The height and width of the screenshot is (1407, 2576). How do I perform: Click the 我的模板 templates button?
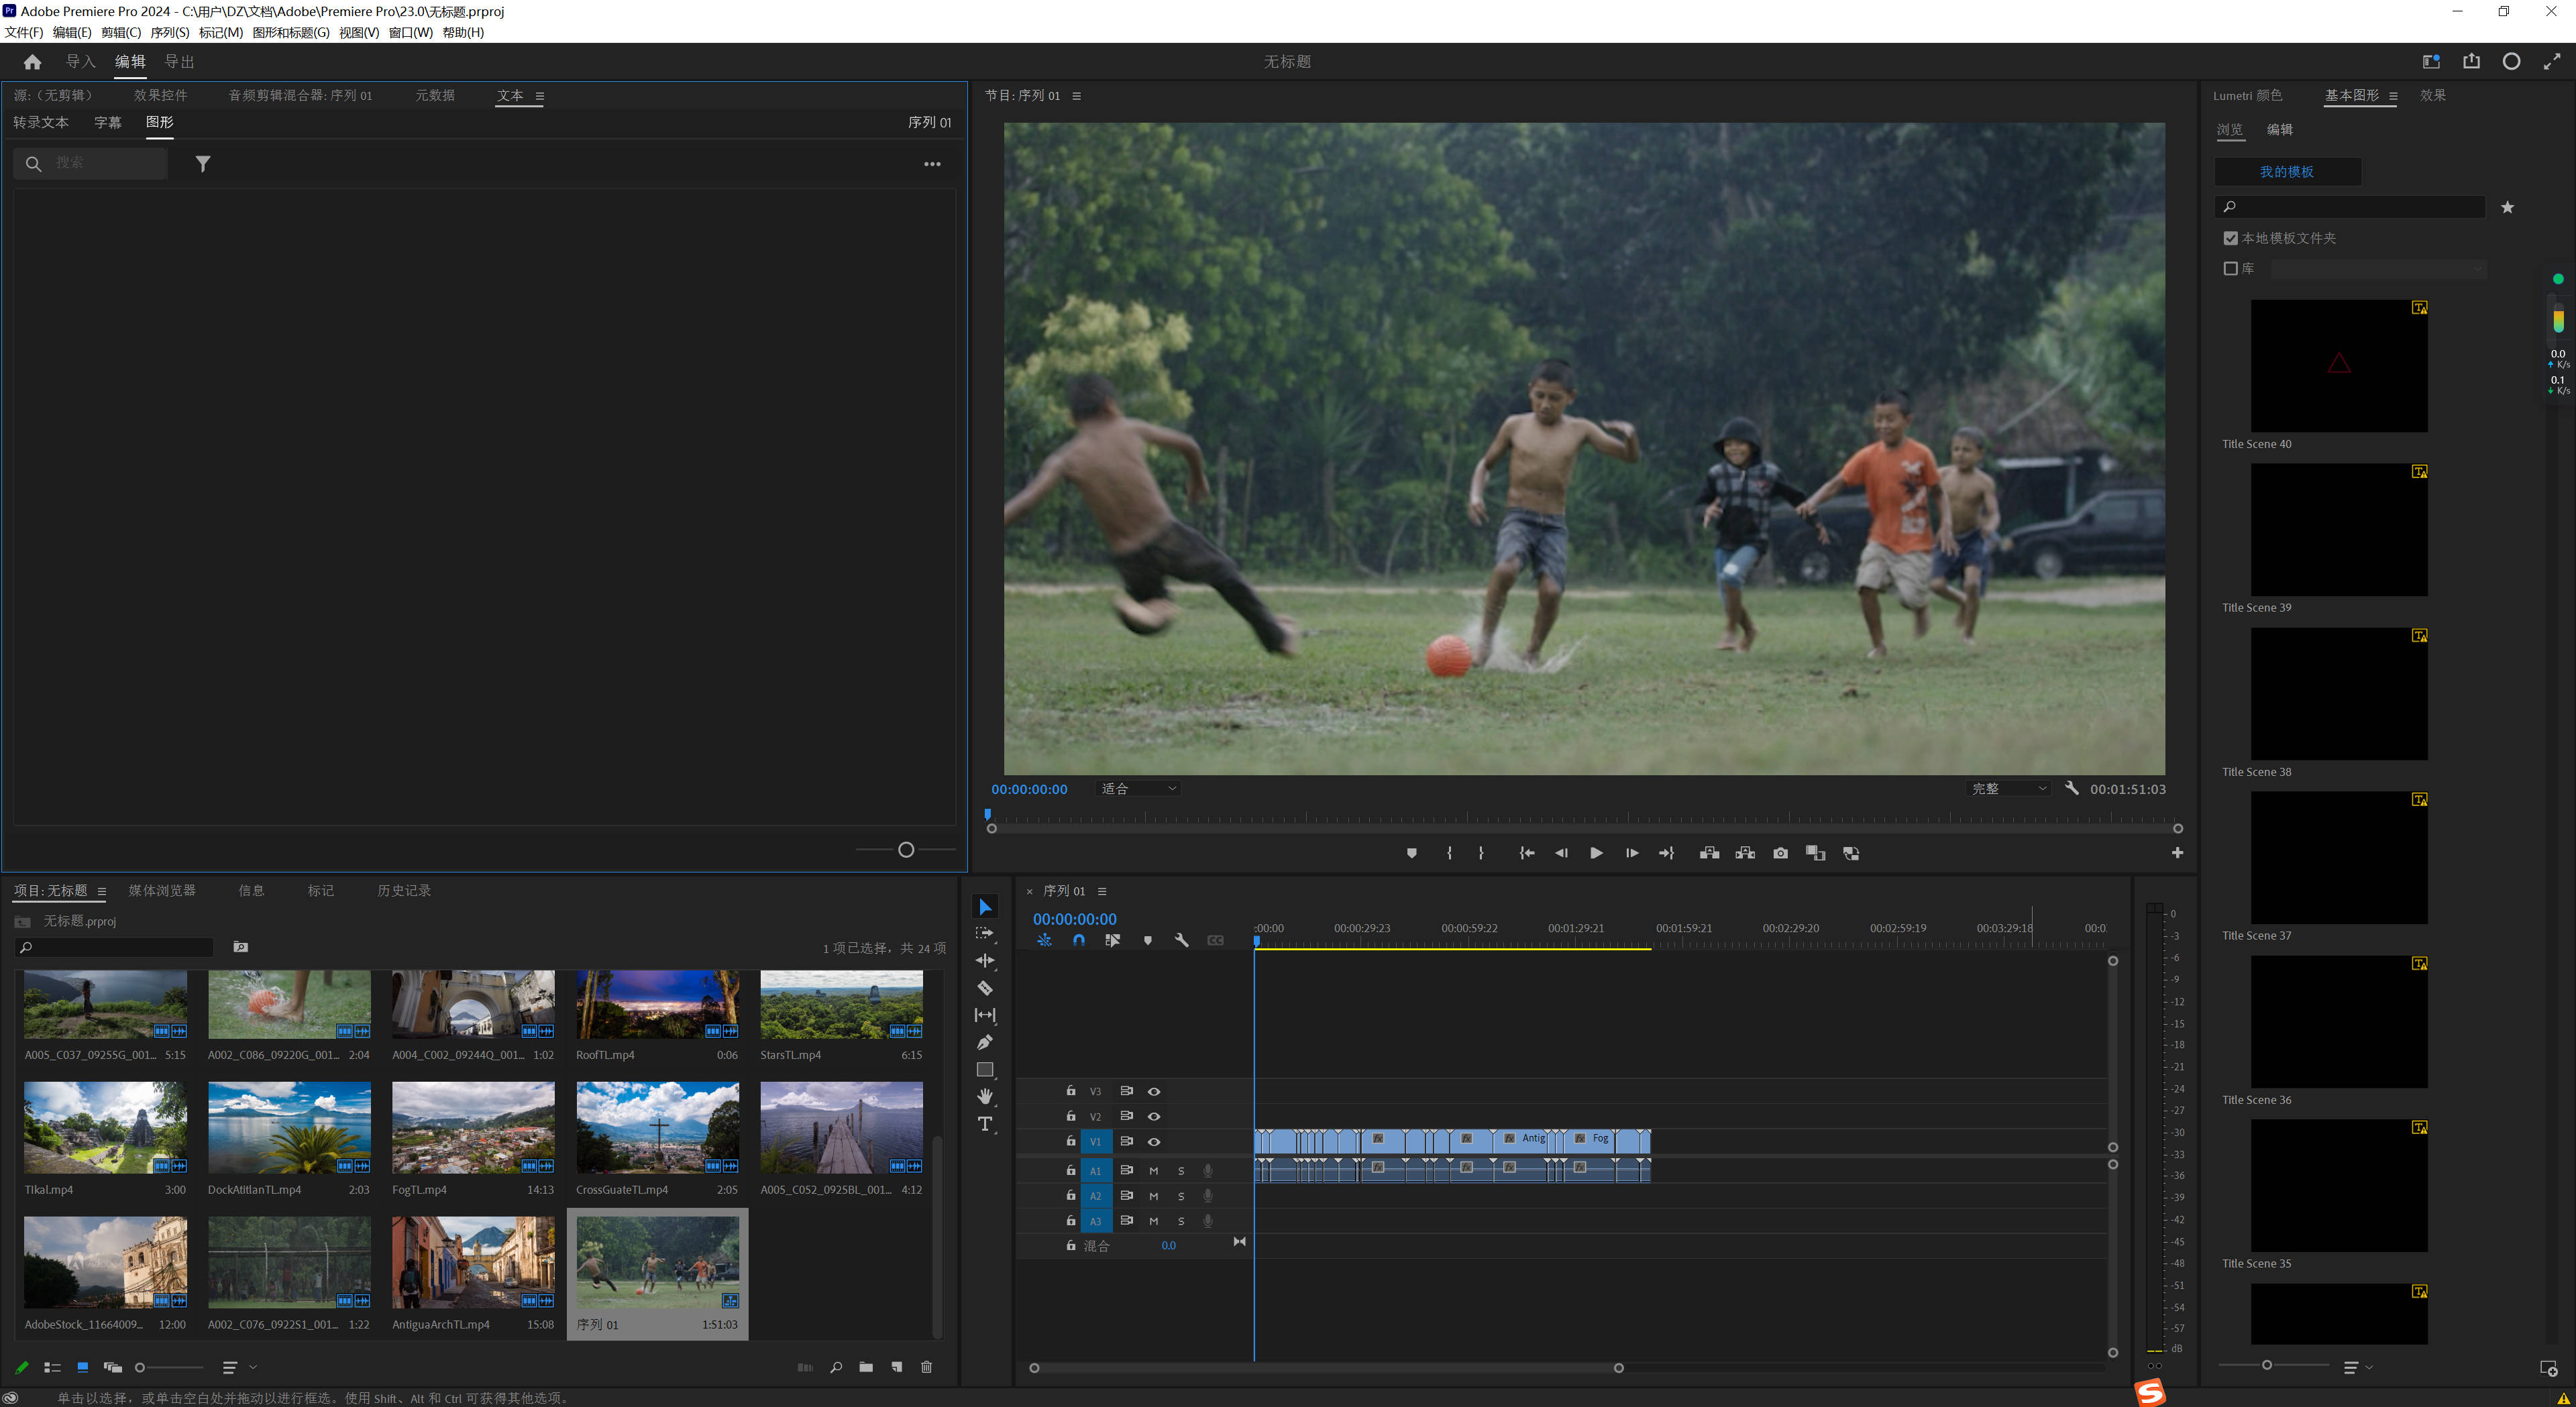pyautogui.click(x=2287, y=171)
